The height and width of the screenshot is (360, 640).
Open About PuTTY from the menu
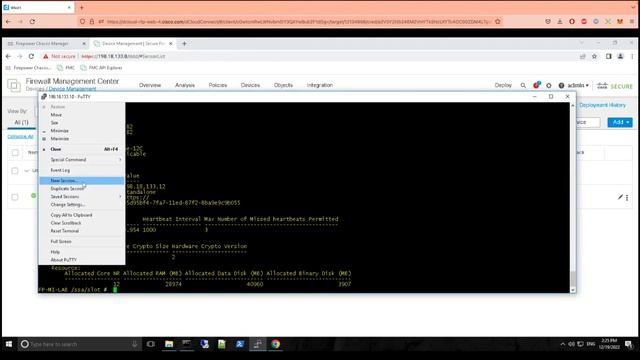(x=82, y=260)
